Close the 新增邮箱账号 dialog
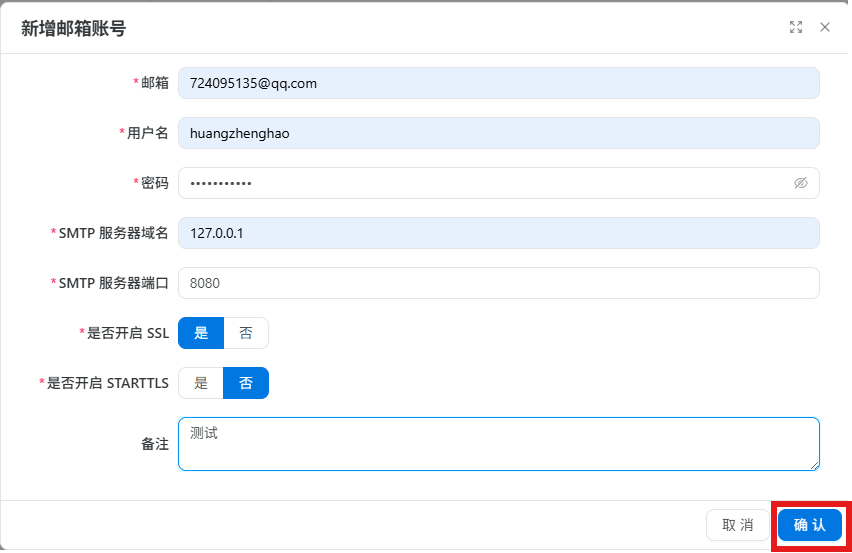 point(824,27)
